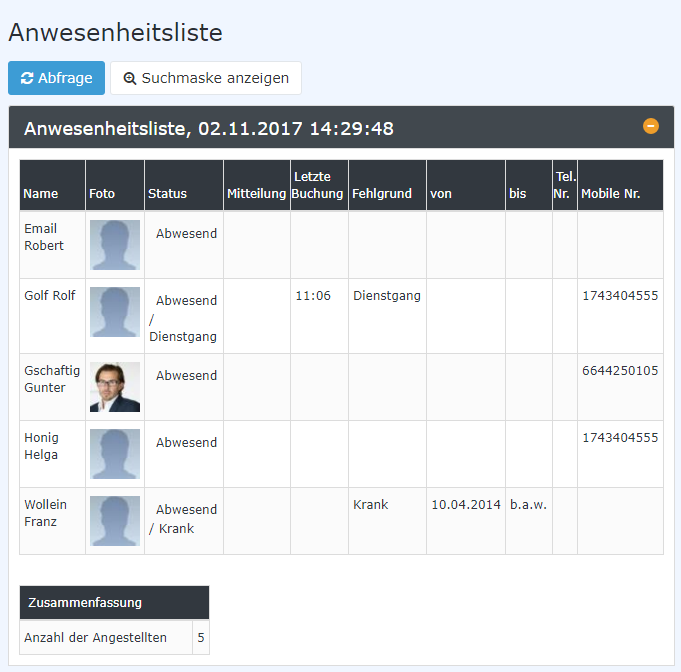
Task: Click Franz Wollein's placeholder avatar
Action: [115, 521]
